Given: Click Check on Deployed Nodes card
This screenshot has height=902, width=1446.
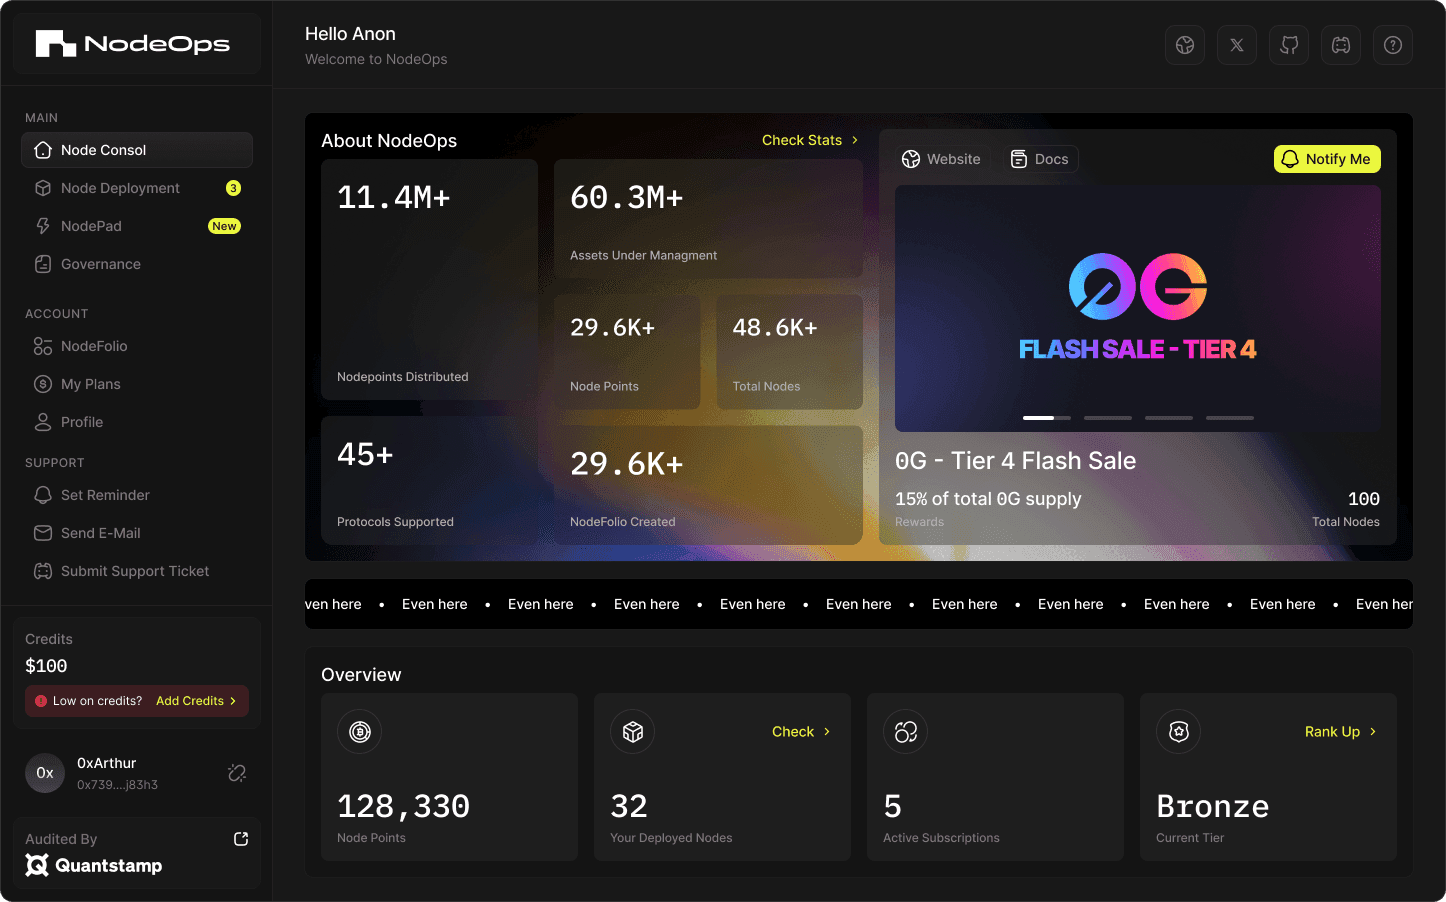Looking at the screenshot, I should click(x=801, y=732).
